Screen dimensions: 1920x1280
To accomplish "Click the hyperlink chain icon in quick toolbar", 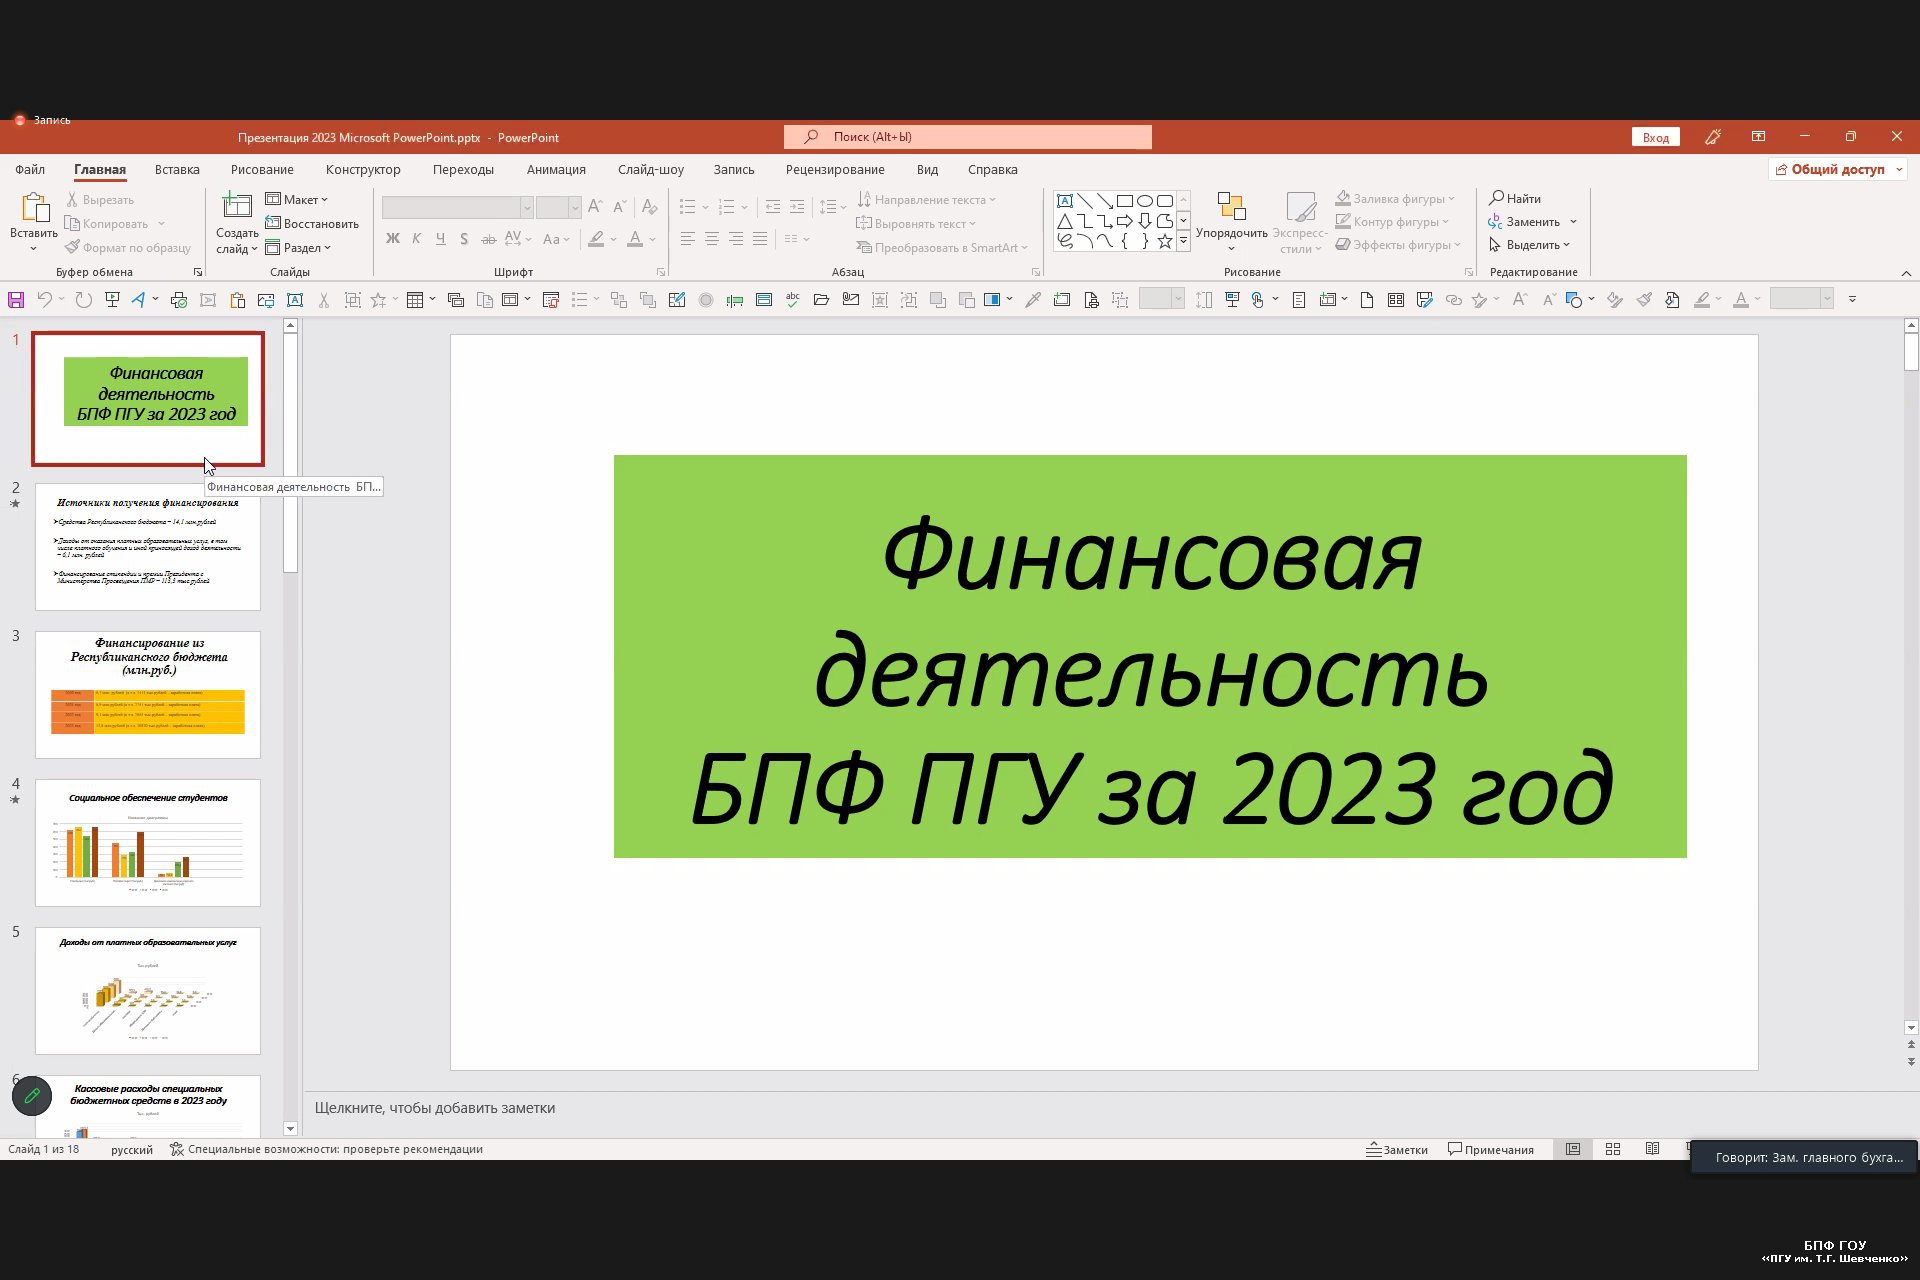I will tap(1453, 299).
